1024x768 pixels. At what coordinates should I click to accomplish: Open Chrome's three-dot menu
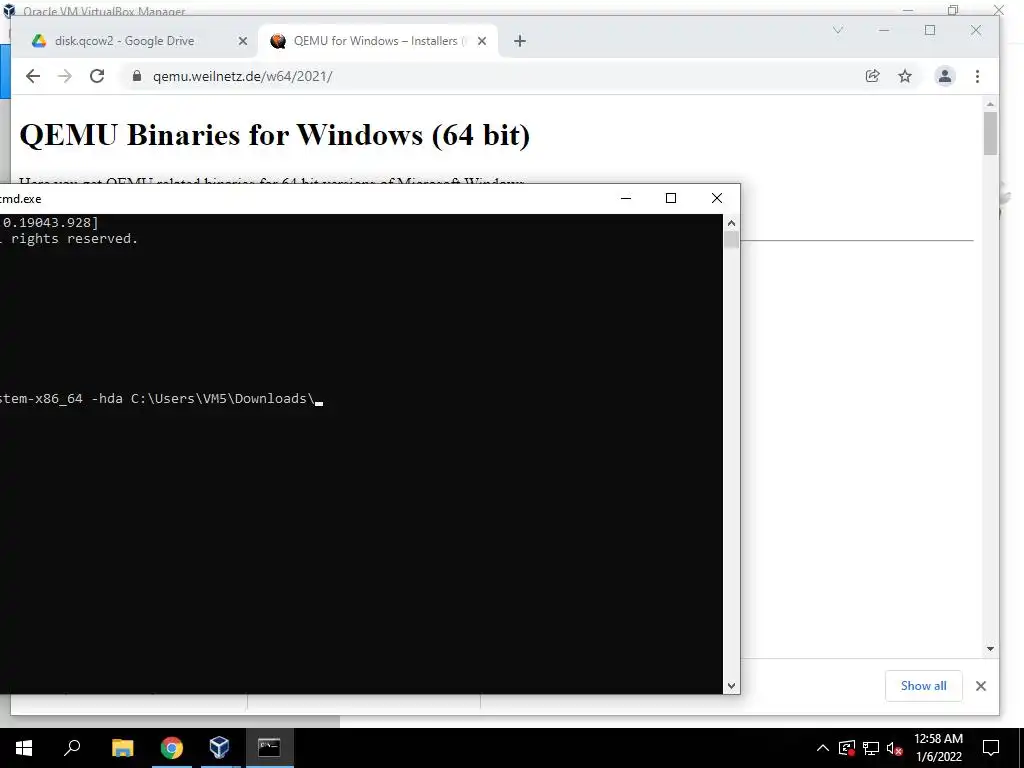coord(977,76)
